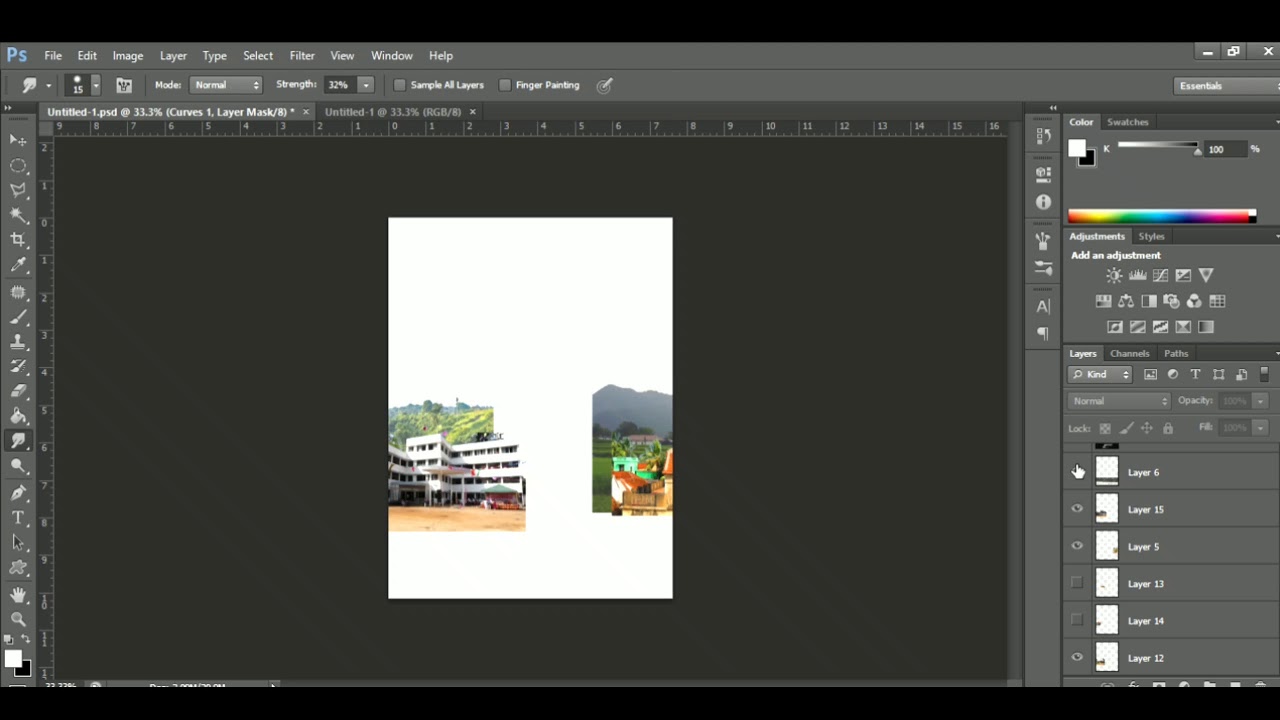
Task: Open the layer Kind filter dropdown
Action: click(1100, 374)
